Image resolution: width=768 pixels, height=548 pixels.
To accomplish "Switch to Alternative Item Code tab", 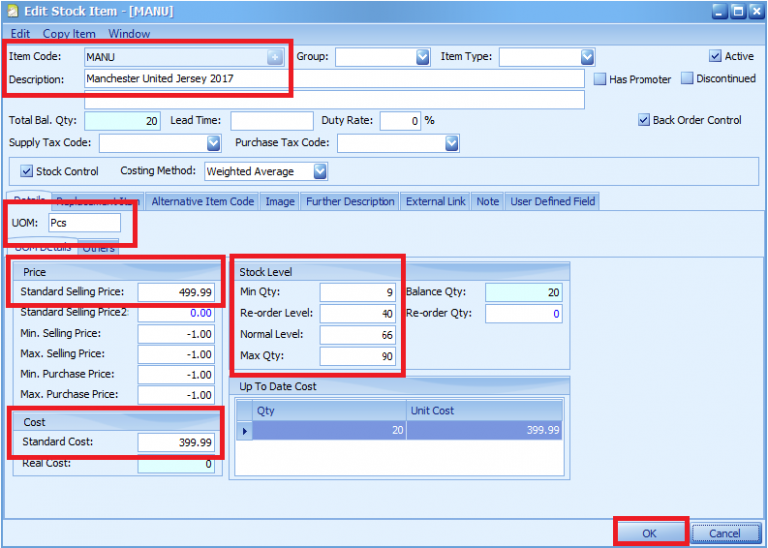I will (x=203, y=201).
